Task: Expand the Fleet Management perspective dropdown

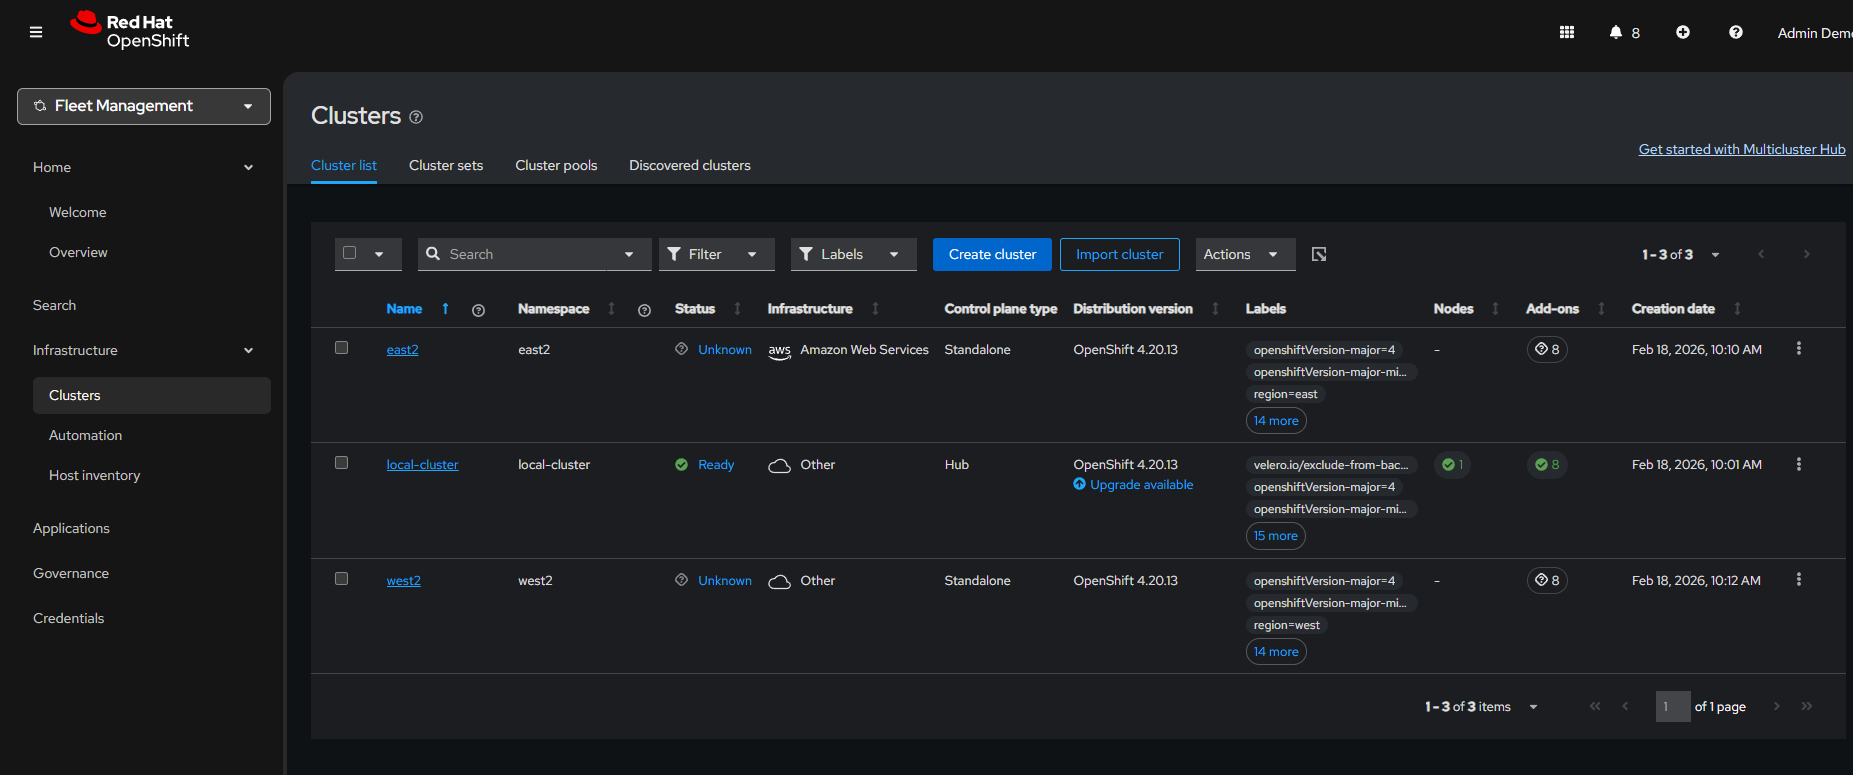Action: click(x=144, y=106)
